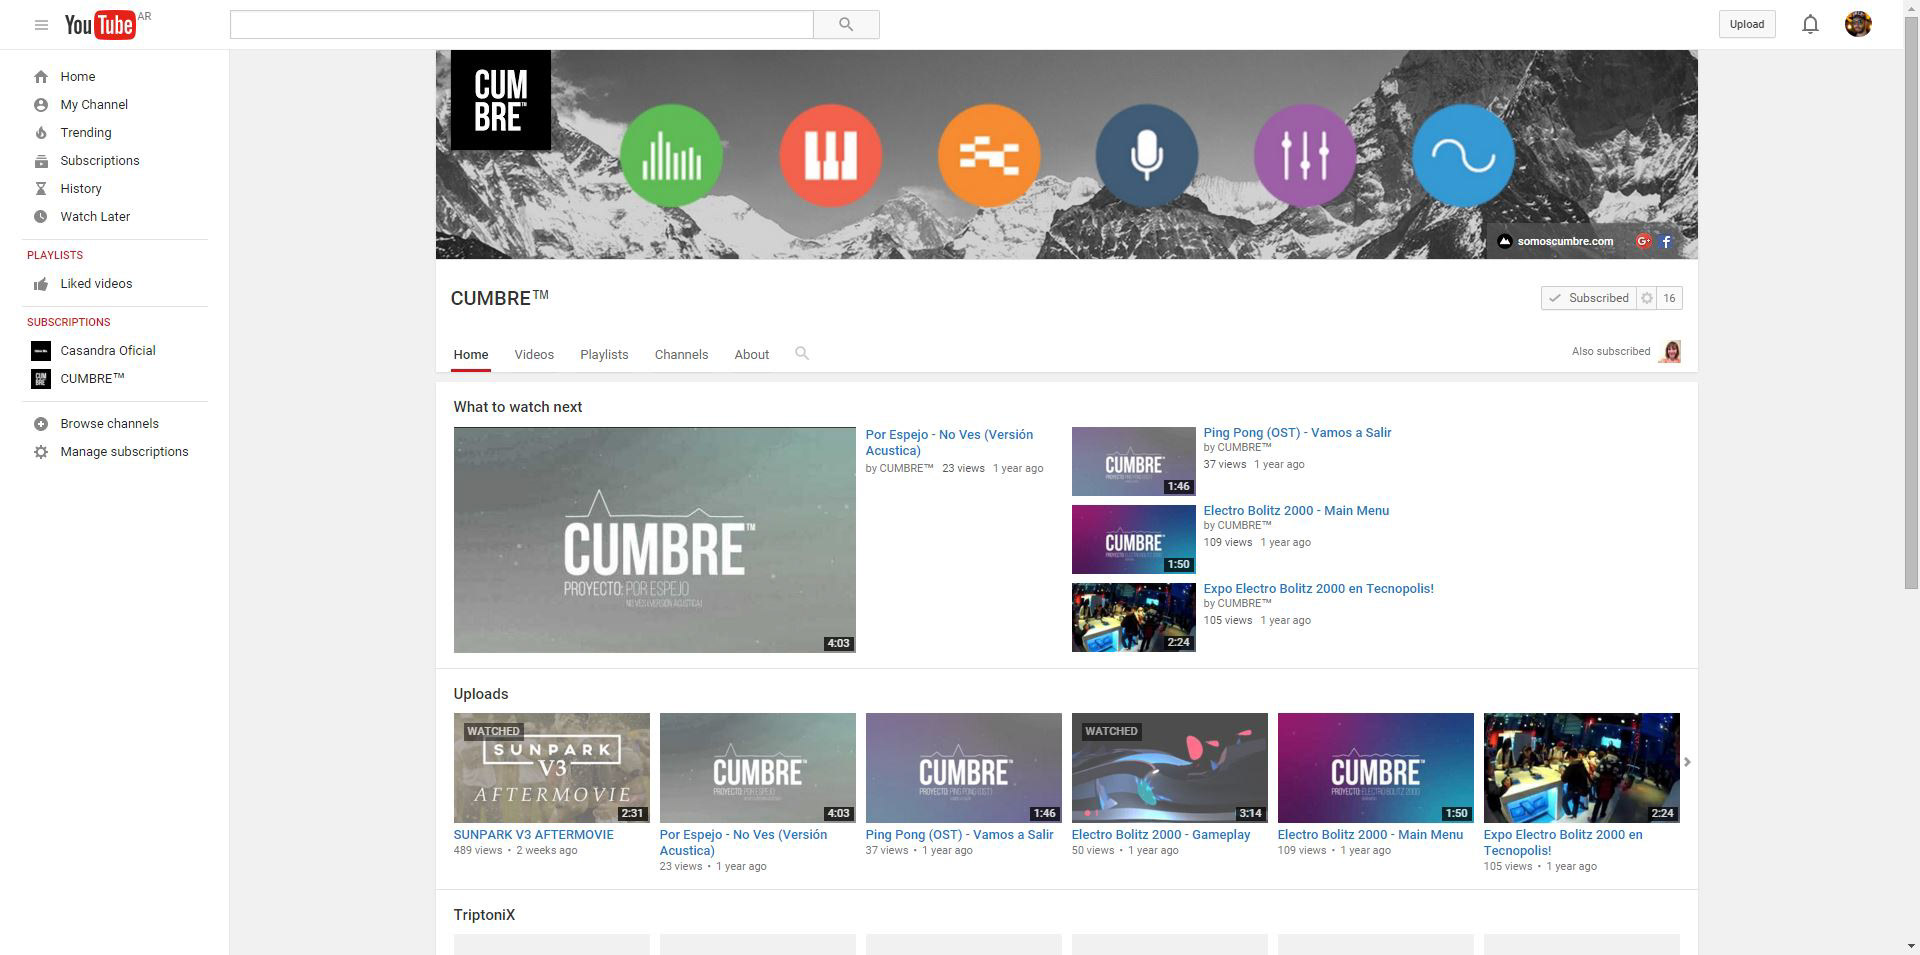
Task: Click the scrollbar down arrow
Action: coord(1911,946)
